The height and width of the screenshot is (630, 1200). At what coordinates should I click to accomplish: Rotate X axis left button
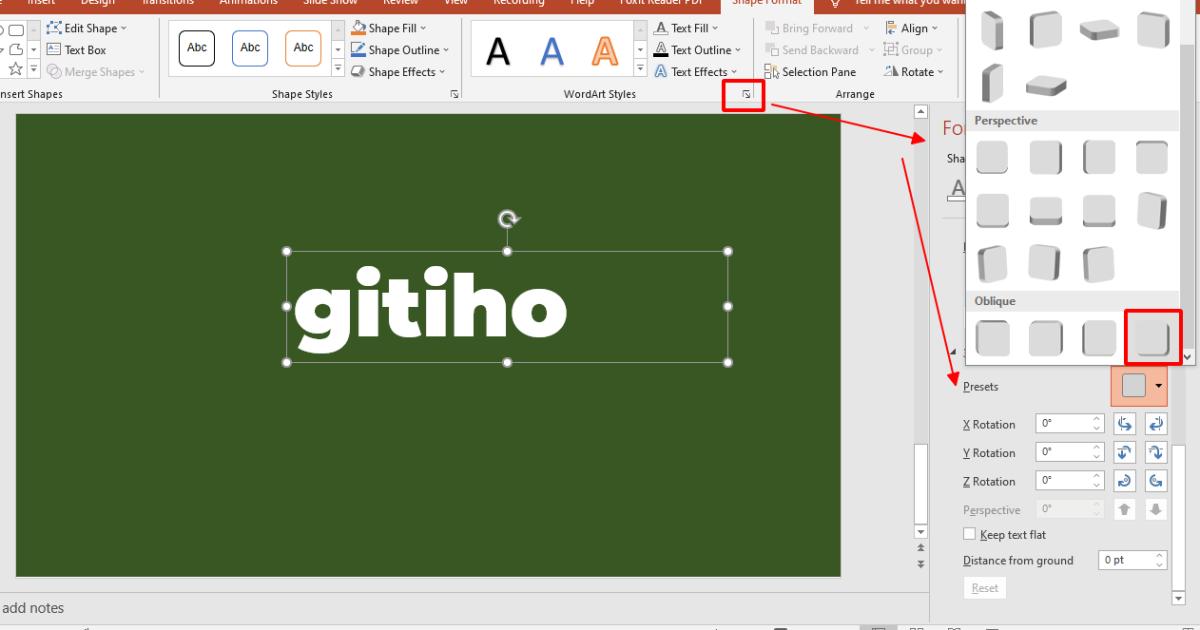[x=1124, y=424]
